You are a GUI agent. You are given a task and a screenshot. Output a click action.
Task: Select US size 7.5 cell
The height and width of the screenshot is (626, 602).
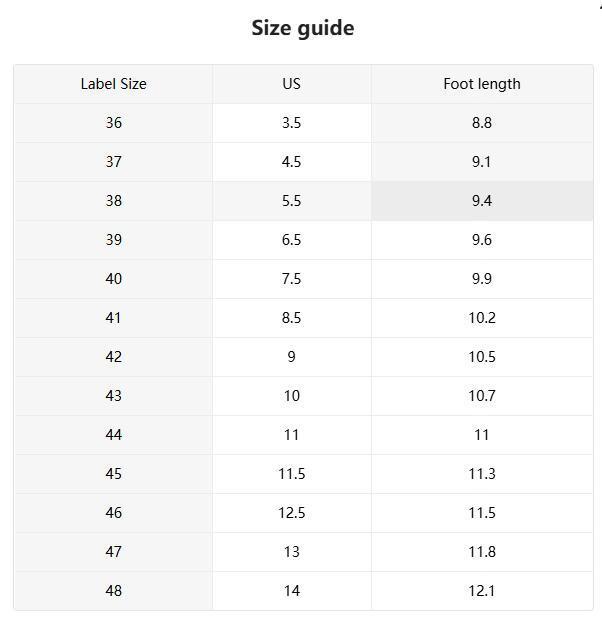[291, 279]
